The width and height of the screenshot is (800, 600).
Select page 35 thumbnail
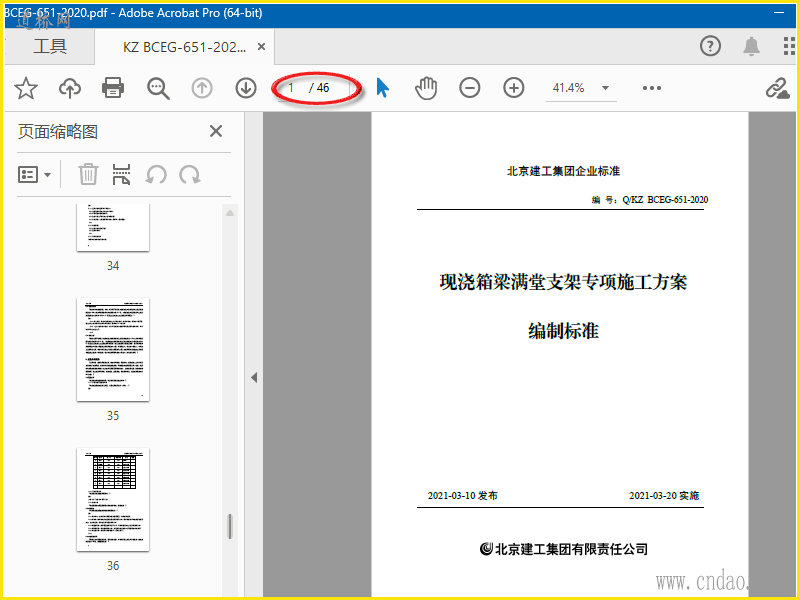pyautogui.click(x=113, y=349)
